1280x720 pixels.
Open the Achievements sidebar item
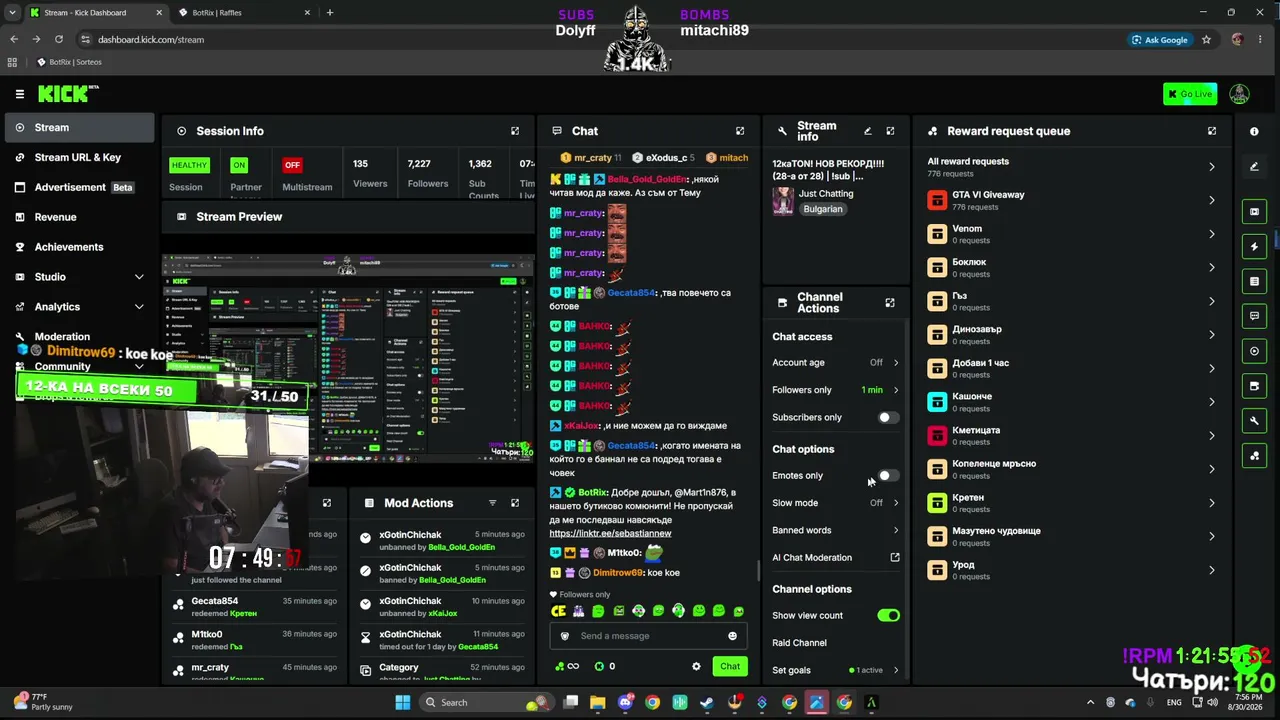point(80,247)
